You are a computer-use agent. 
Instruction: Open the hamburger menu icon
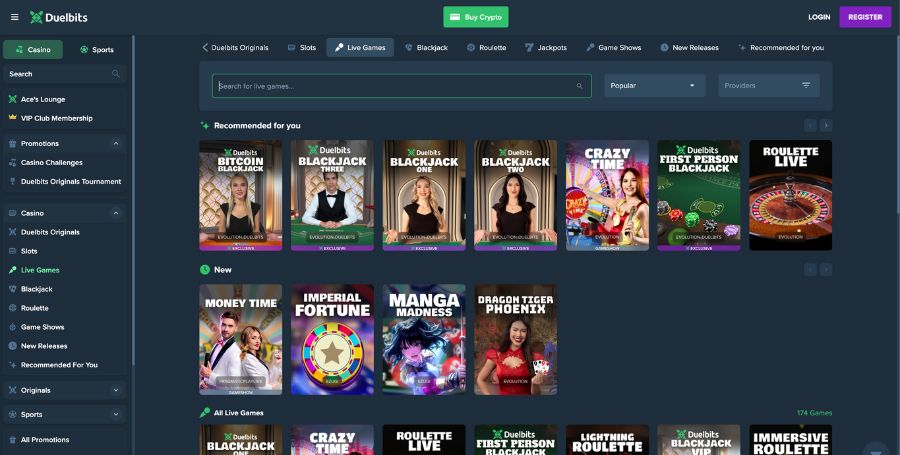pyautogui.click(x=14, y=17)
